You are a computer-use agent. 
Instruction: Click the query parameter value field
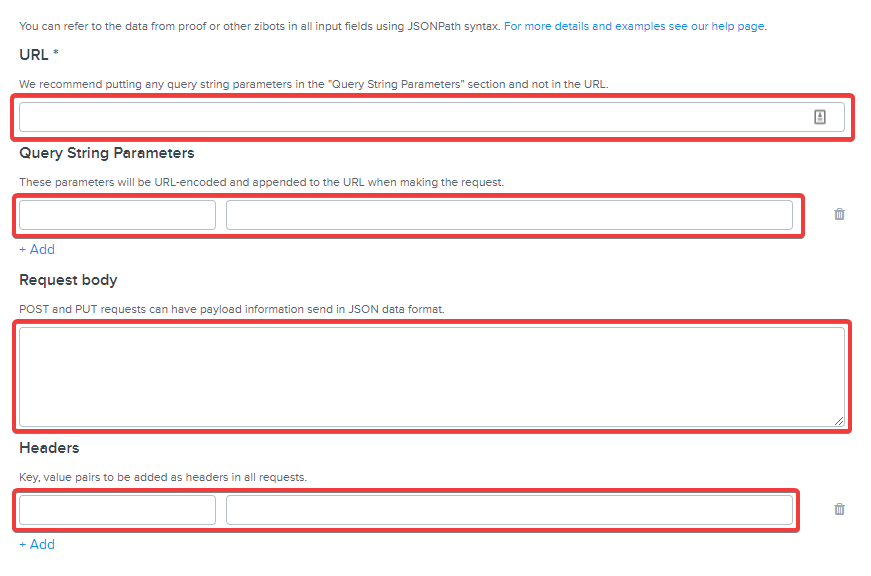(509, 215)
